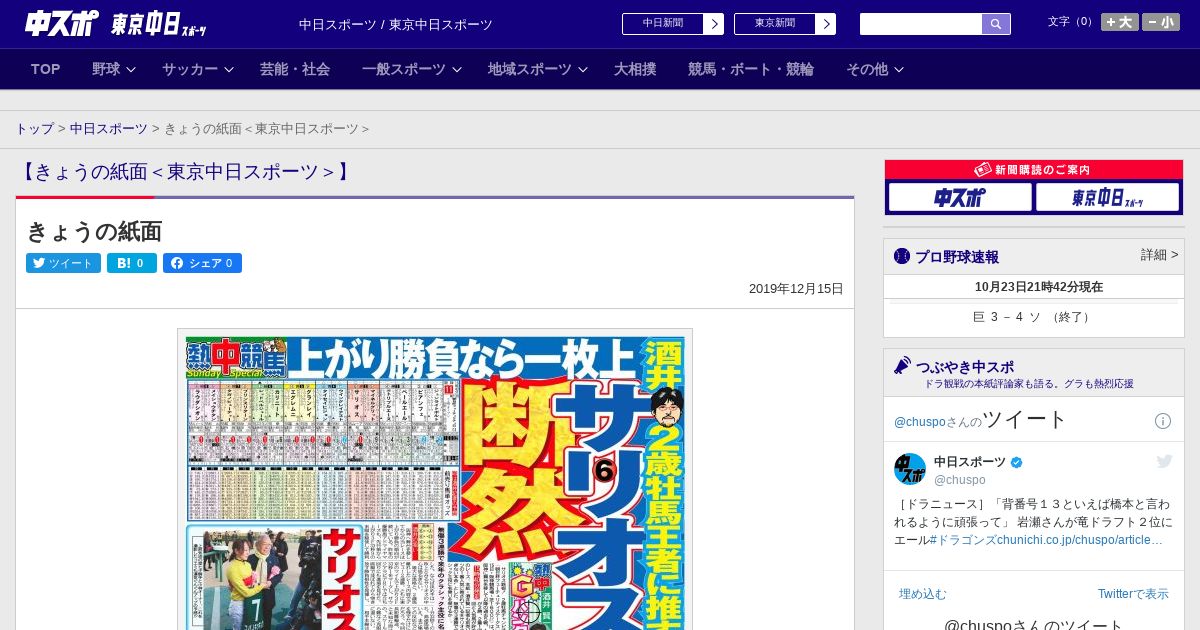1200x630 pixels.
Task: Click the arrow beside 東京新聞
Action: point(826,24)
